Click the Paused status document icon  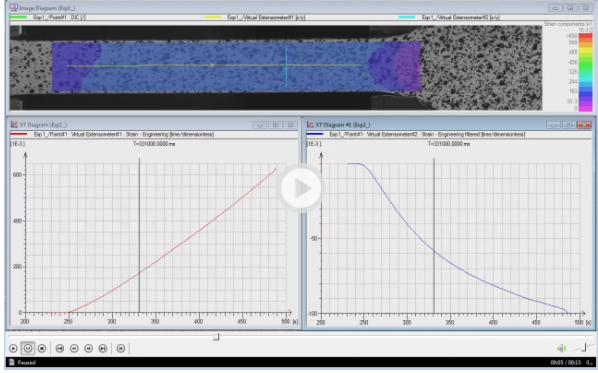12,362
